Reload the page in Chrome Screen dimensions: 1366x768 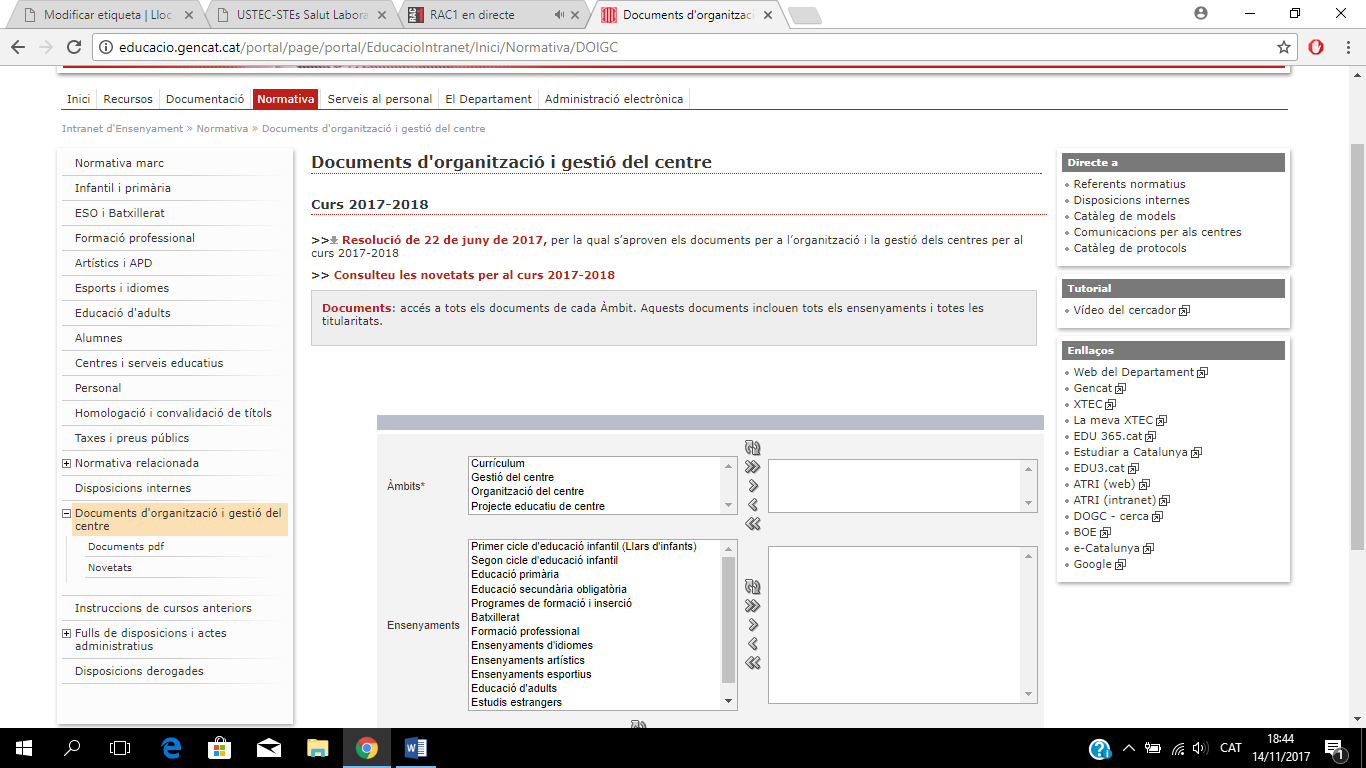tap(73, 47)
